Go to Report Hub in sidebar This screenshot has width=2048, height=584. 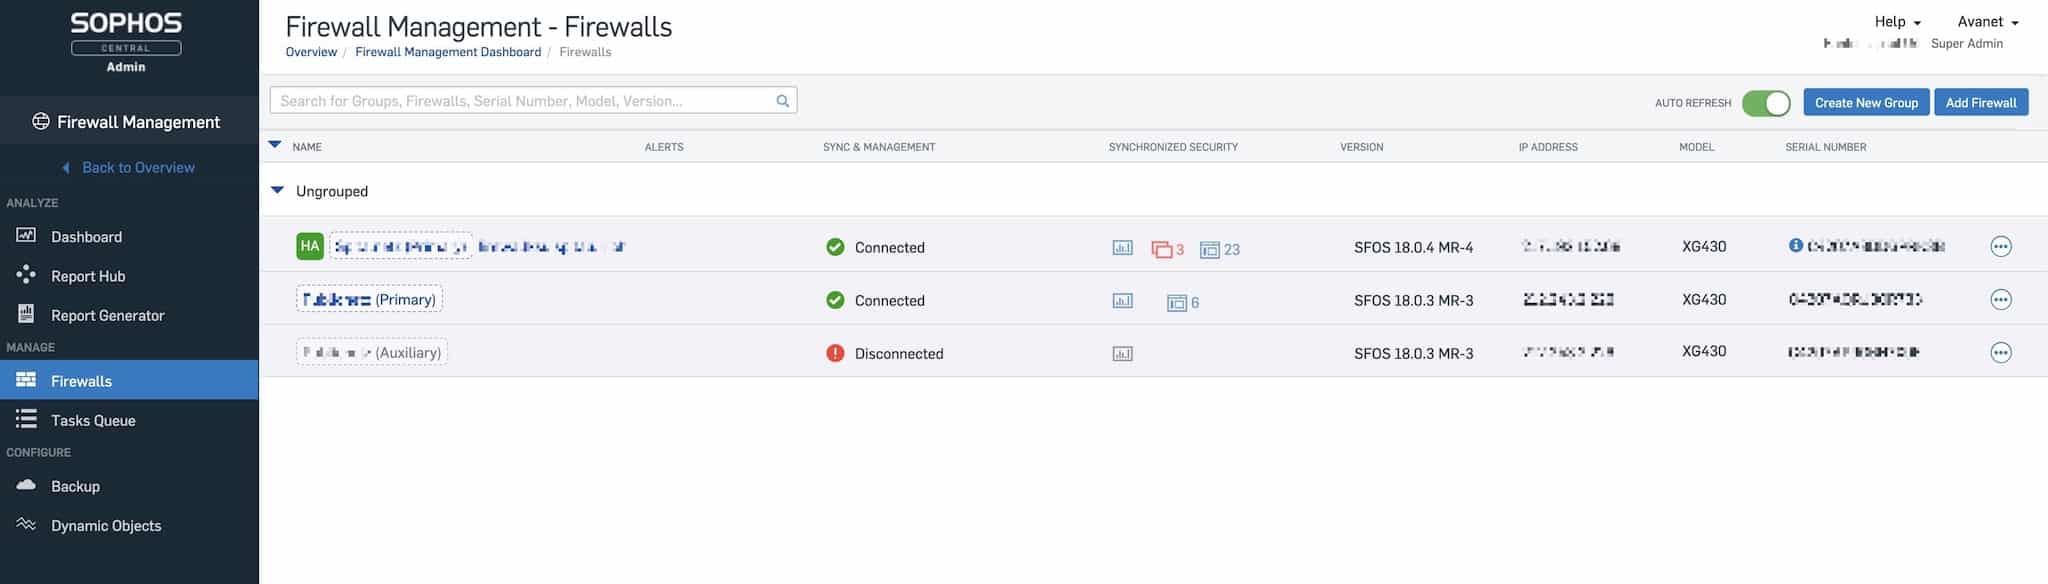pos(88,276)
